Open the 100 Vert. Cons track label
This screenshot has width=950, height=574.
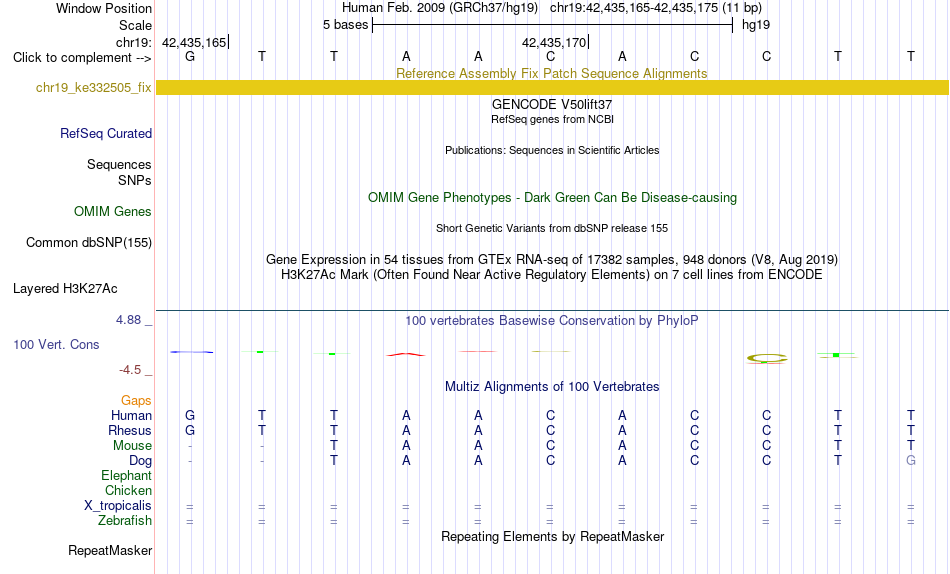pos(56,344)
